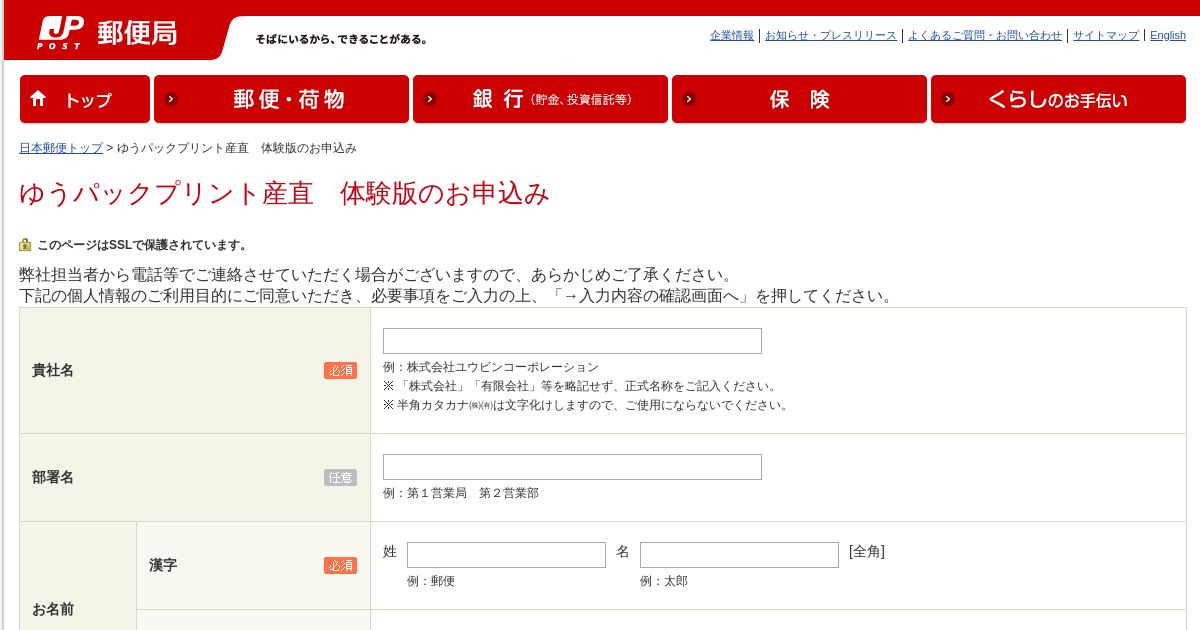Click the 必須 badge for 漢字

(x=340, y=565)
